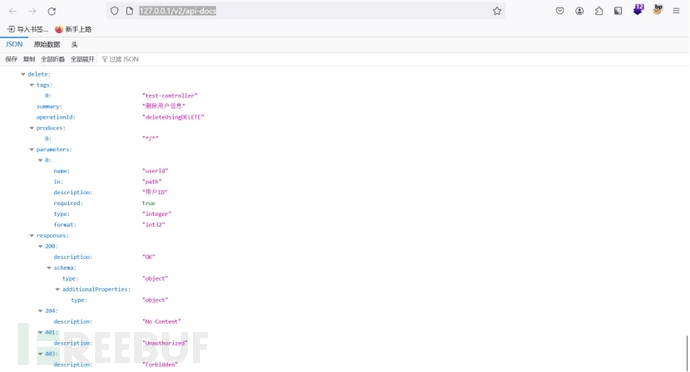
Task: Go back to the previous page
Action: point(13,11)
